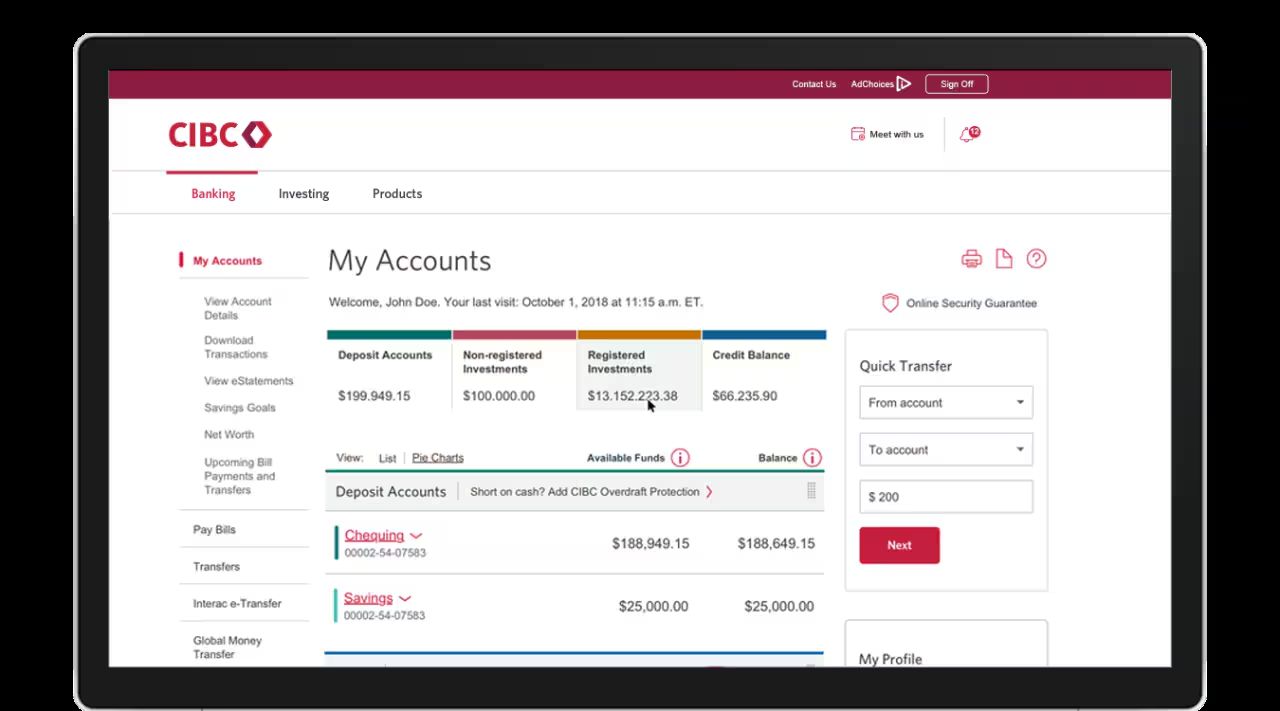The width and height of the screenshot is (1280, 711).
Task: Open Interac e-Transfer in sidebar
Action: 237,604
